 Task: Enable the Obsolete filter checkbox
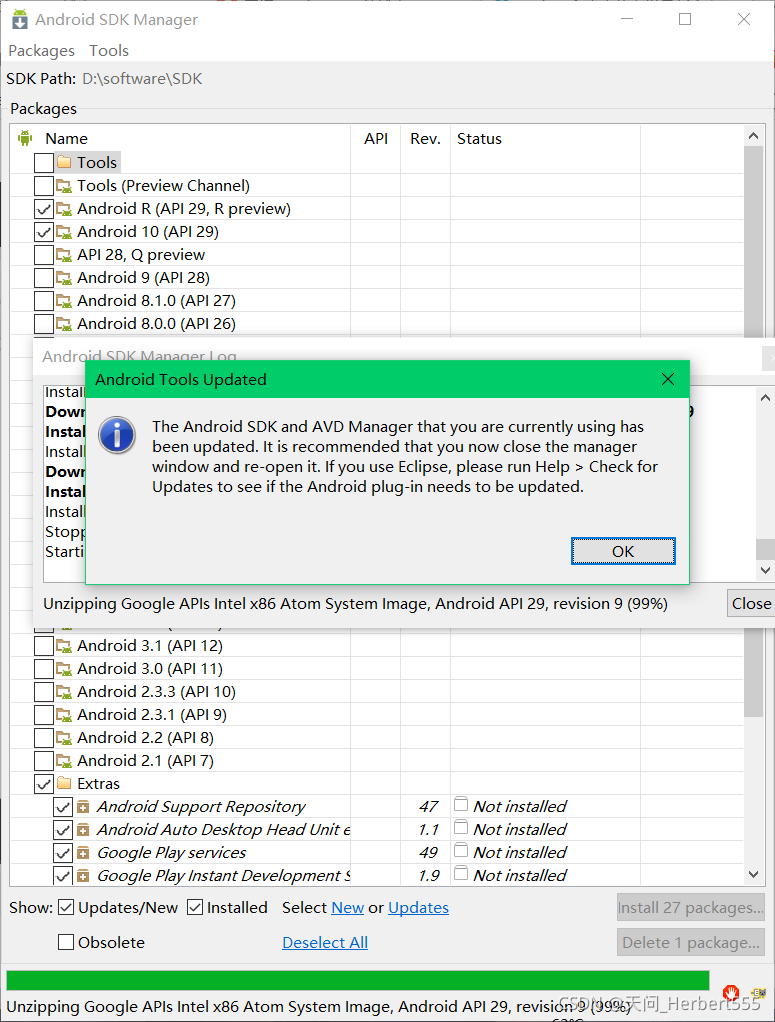tap(66, 942)
